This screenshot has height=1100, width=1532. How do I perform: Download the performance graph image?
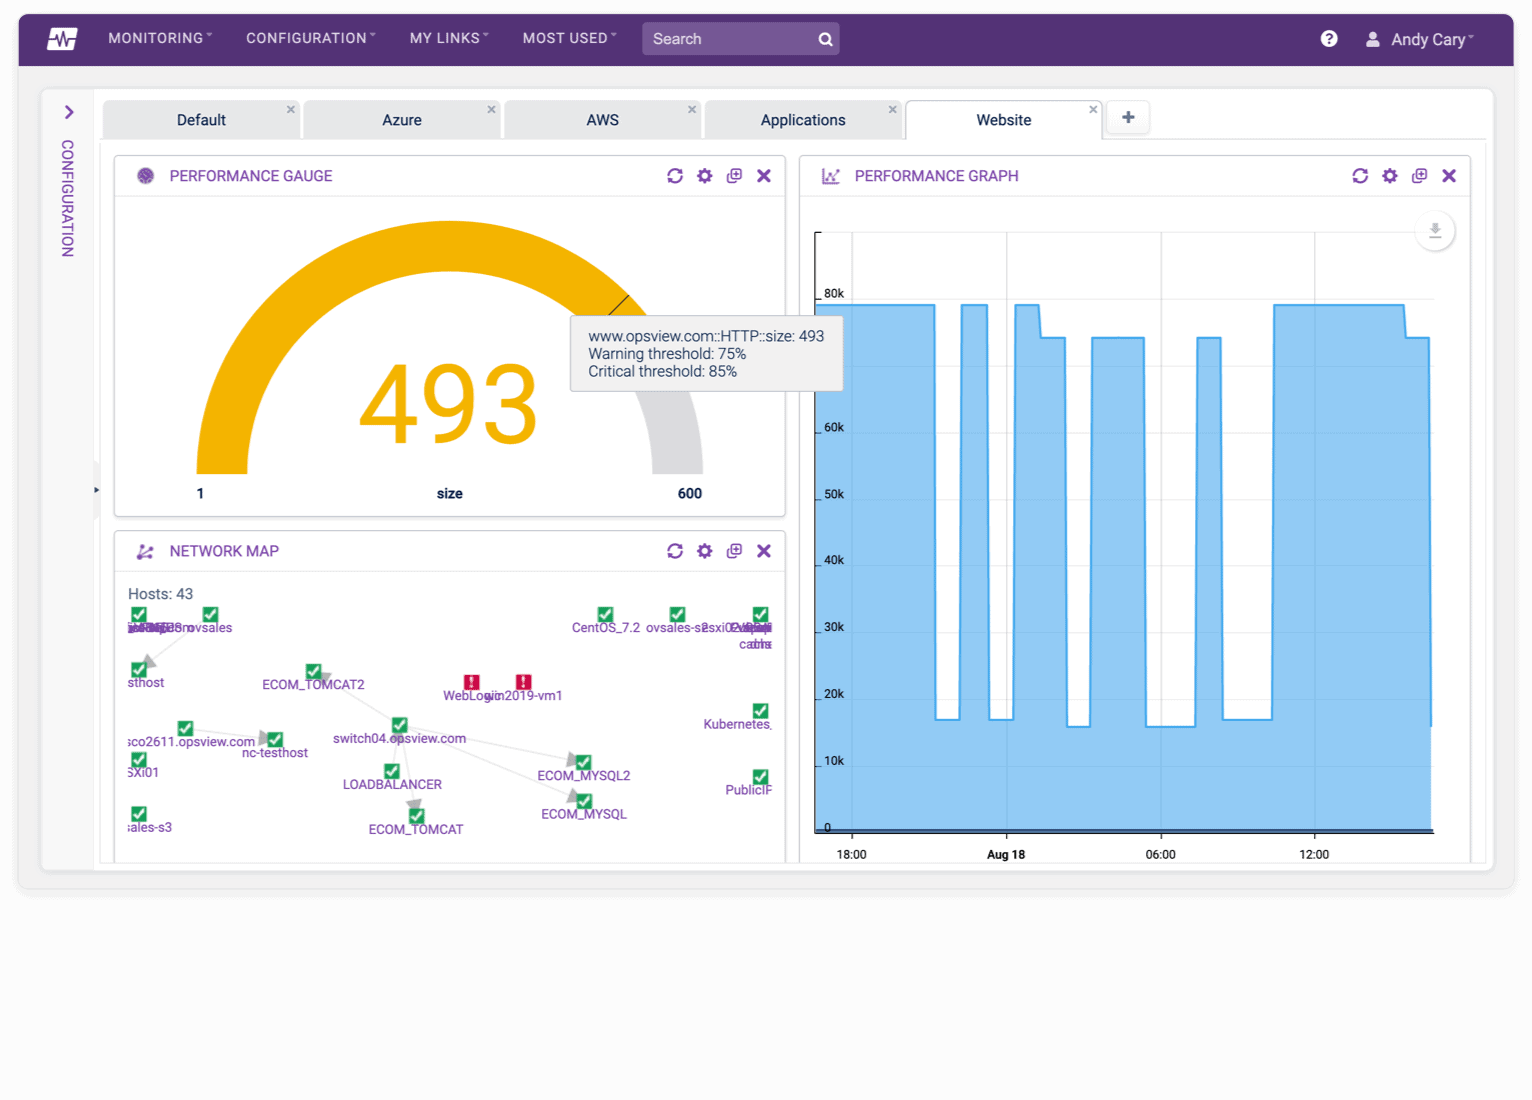pyautogui.click(x=1435, y=231)
